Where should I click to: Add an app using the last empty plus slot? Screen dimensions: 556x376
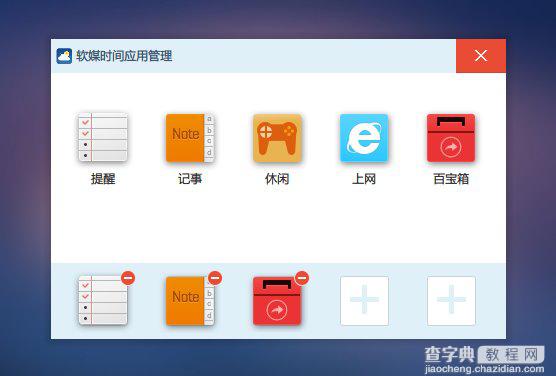451,300
